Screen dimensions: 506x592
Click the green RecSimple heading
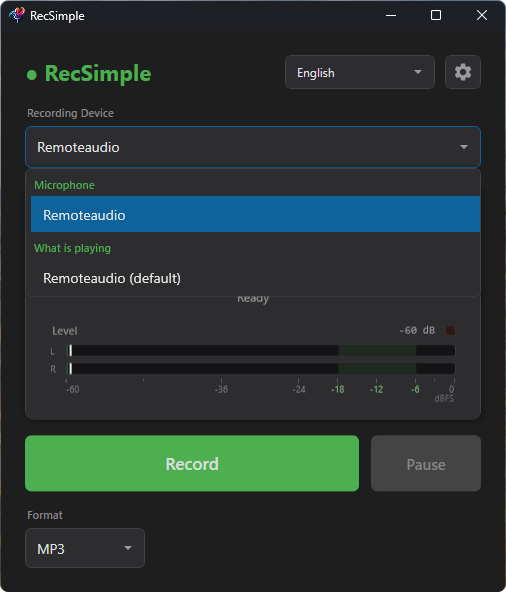click(98, 73)
